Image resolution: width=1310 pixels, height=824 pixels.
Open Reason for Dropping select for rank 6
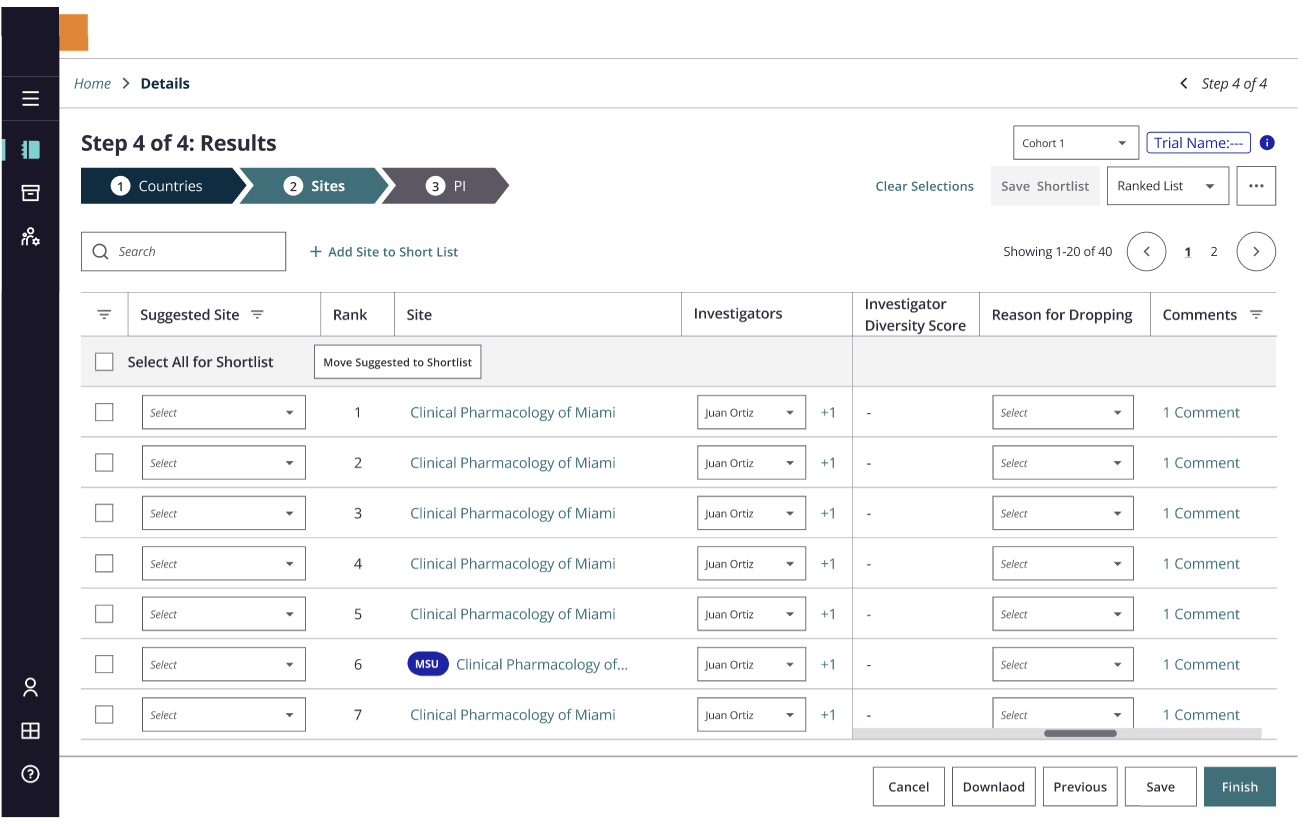[x=1063, y=664]
